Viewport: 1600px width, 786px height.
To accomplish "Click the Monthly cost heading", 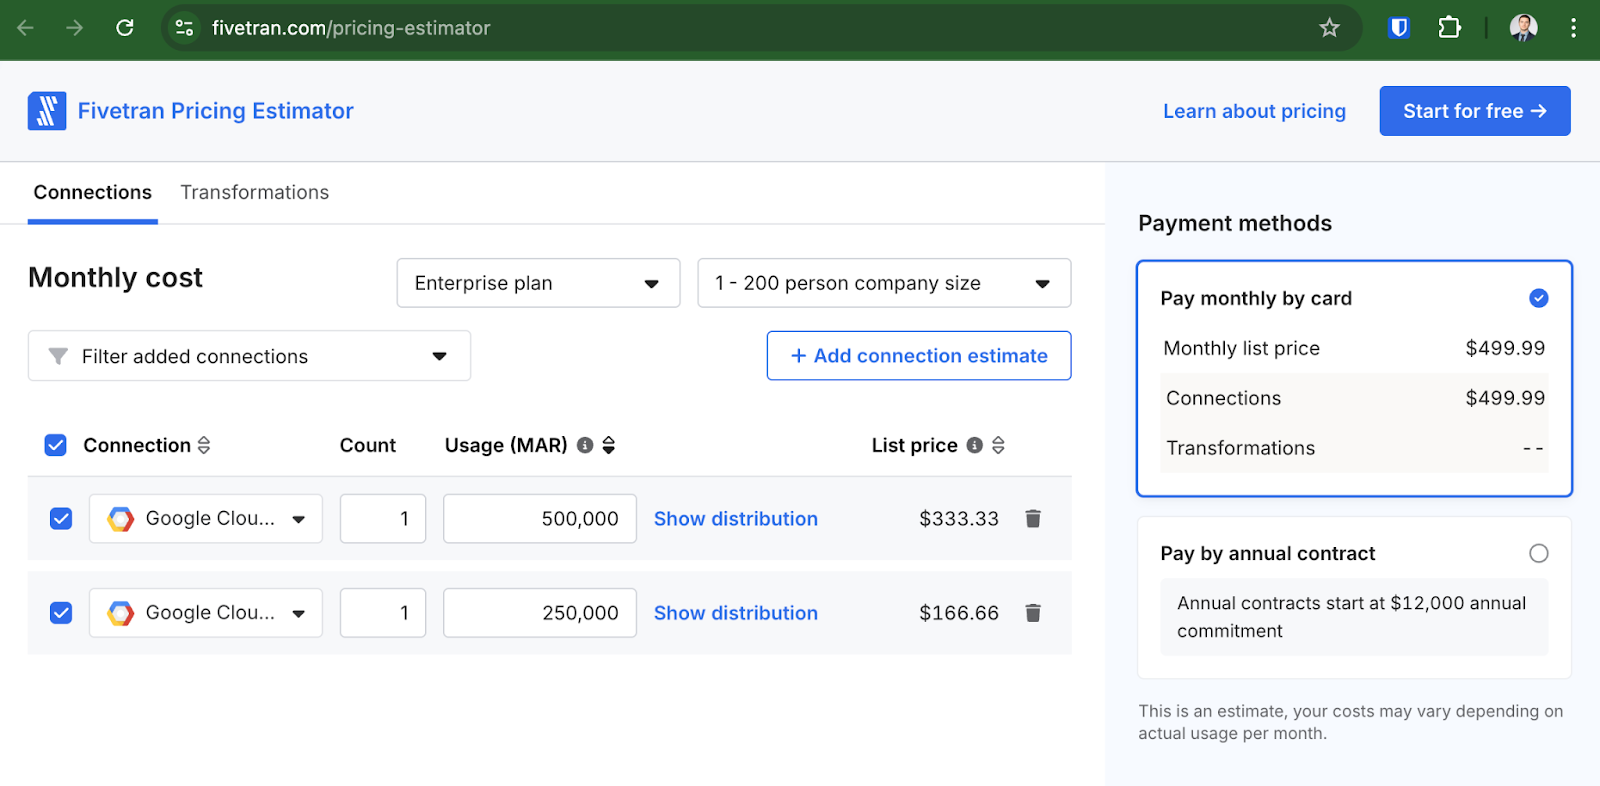I will coord(115,277).
